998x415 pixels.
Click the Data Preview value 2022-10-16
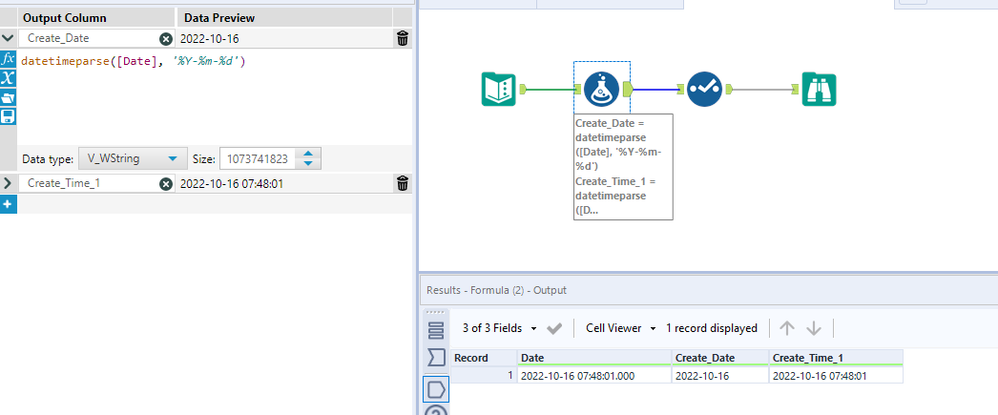[x=209, y=39]
